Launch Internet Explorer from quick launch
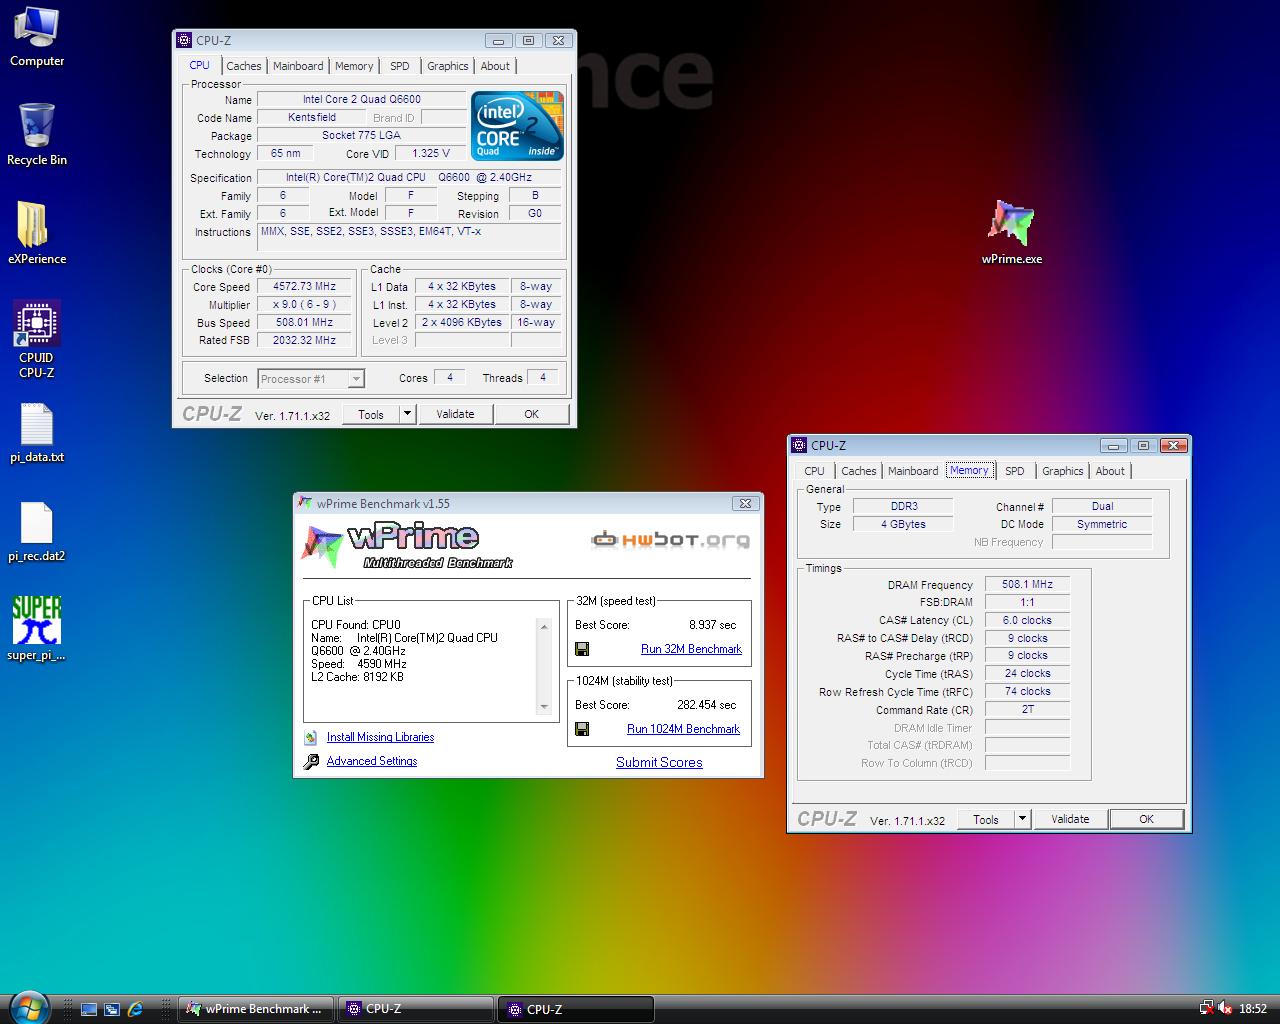 (136, 1010)
